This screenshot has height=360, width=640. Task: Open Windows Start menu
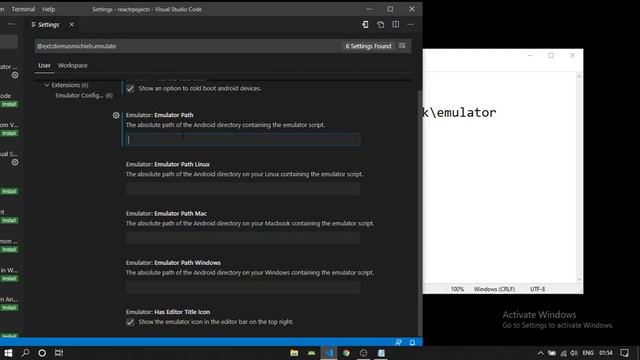click(x=8, y=353)
